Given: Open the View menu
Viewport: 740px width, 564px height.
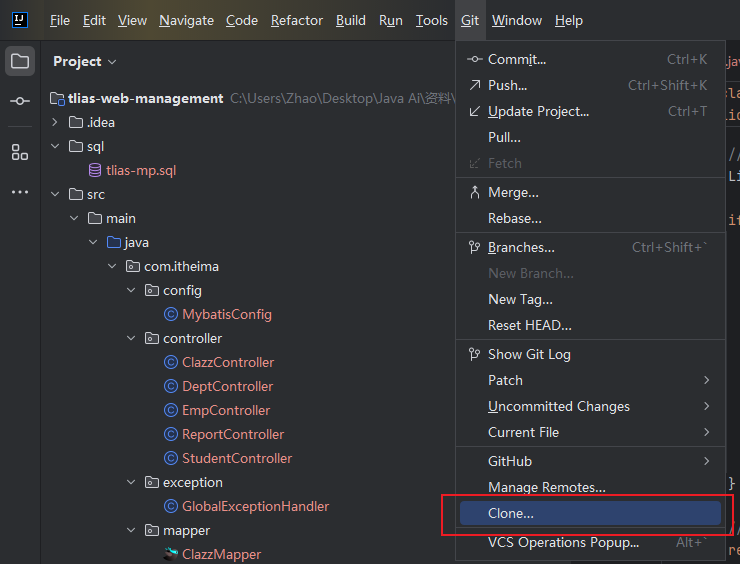Looking at the screenshot, I should tap(132, 20).
